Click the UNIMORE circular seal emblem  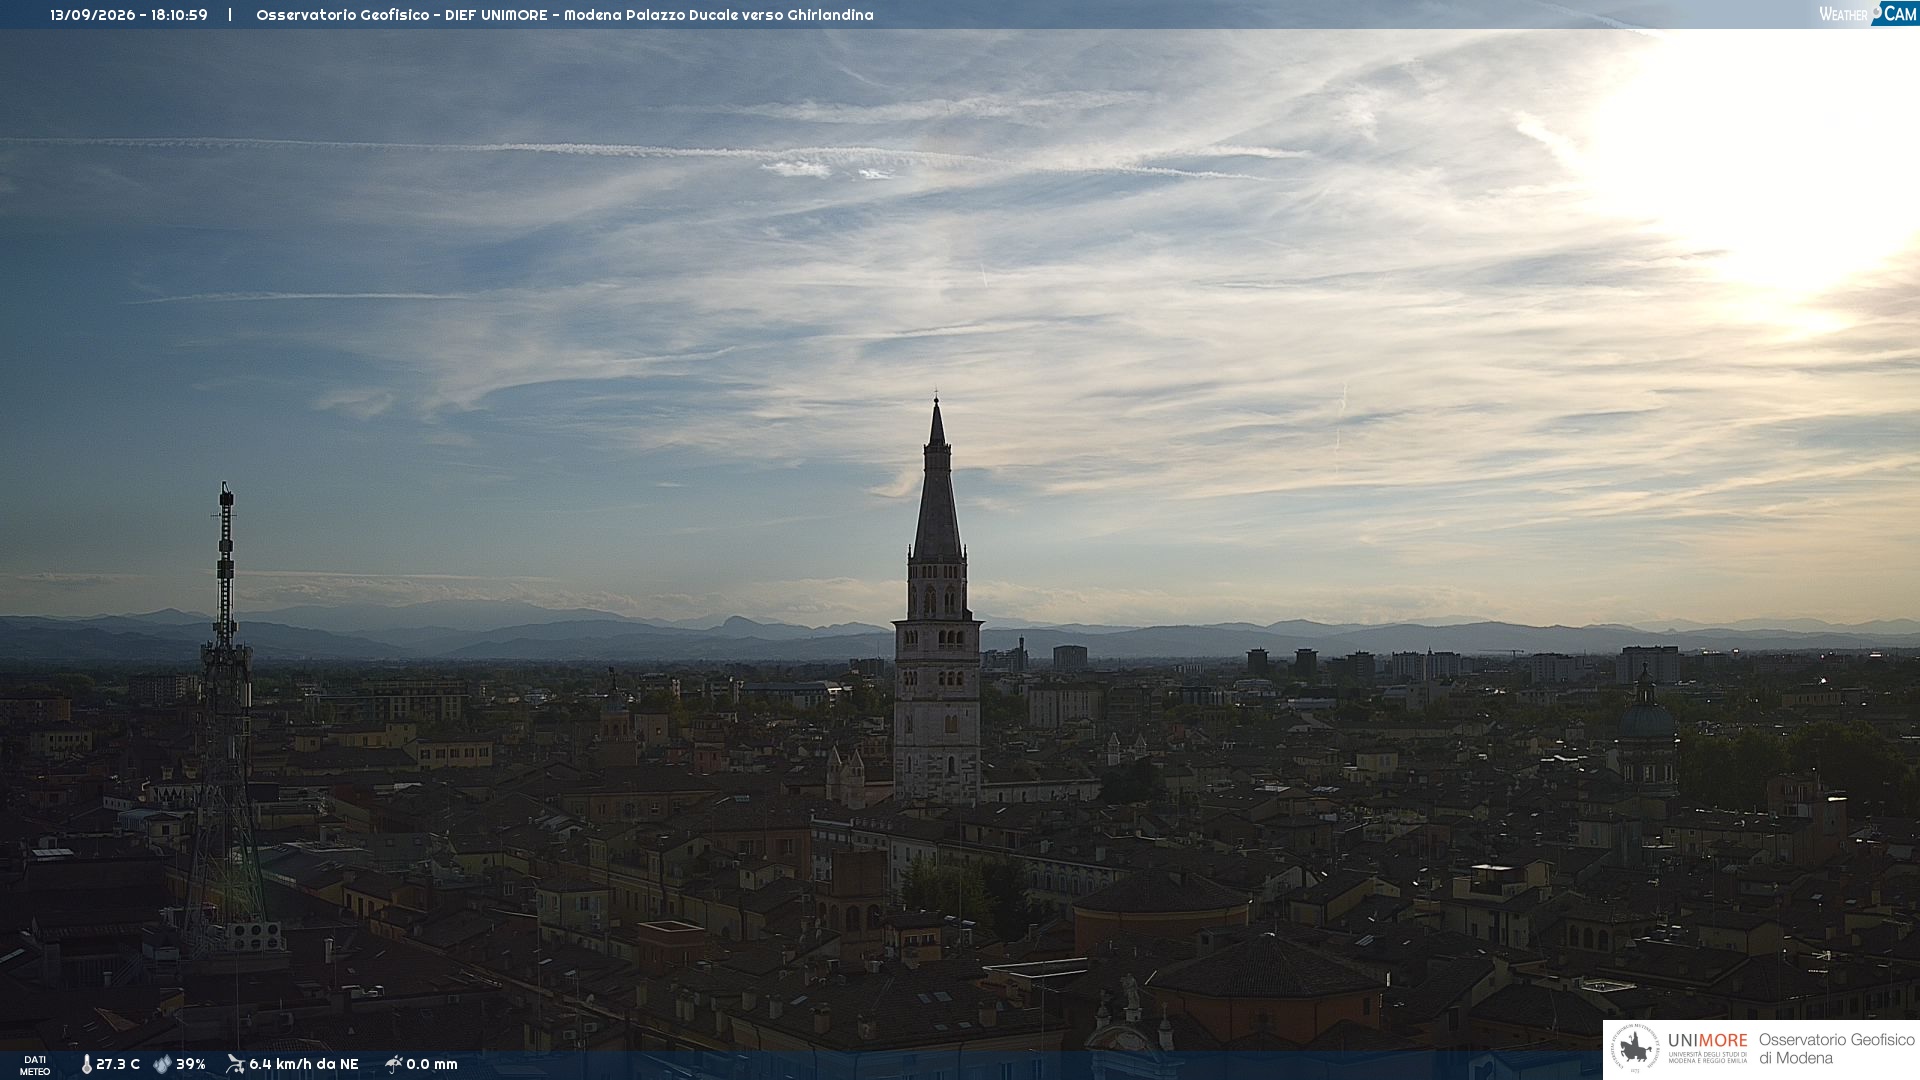(1634, 1048)
